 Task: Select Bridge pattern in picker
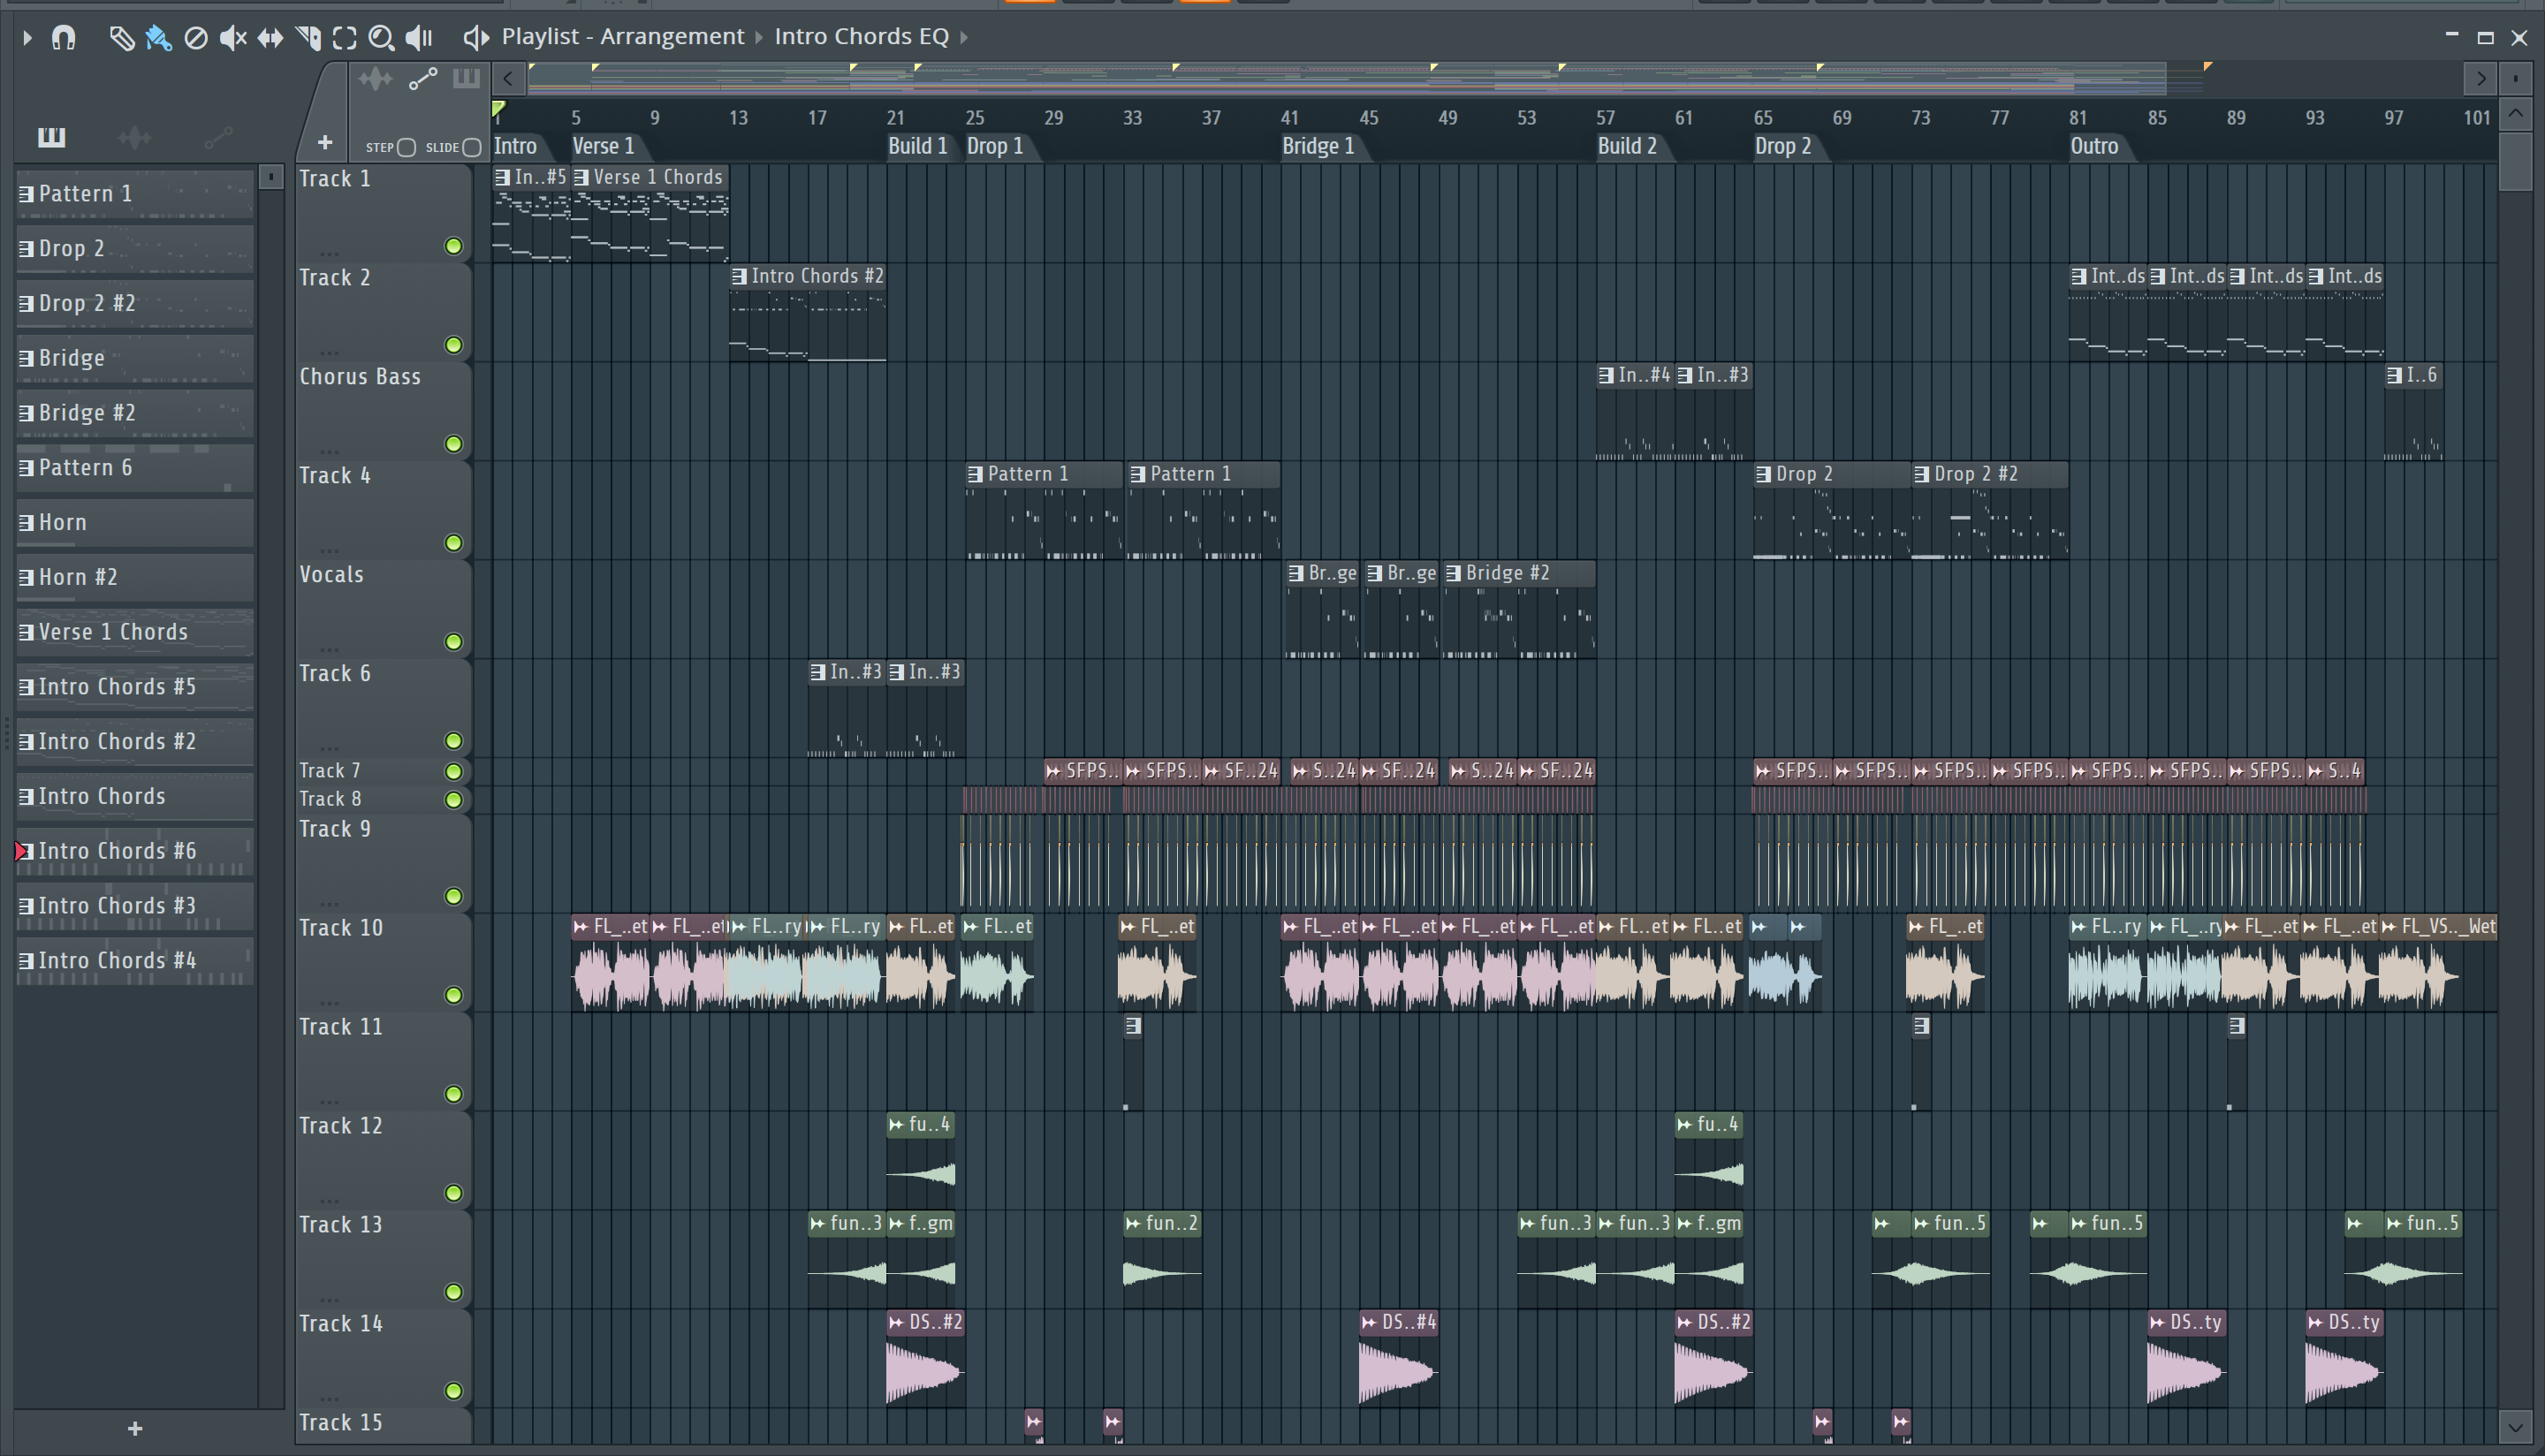[134, 359]
